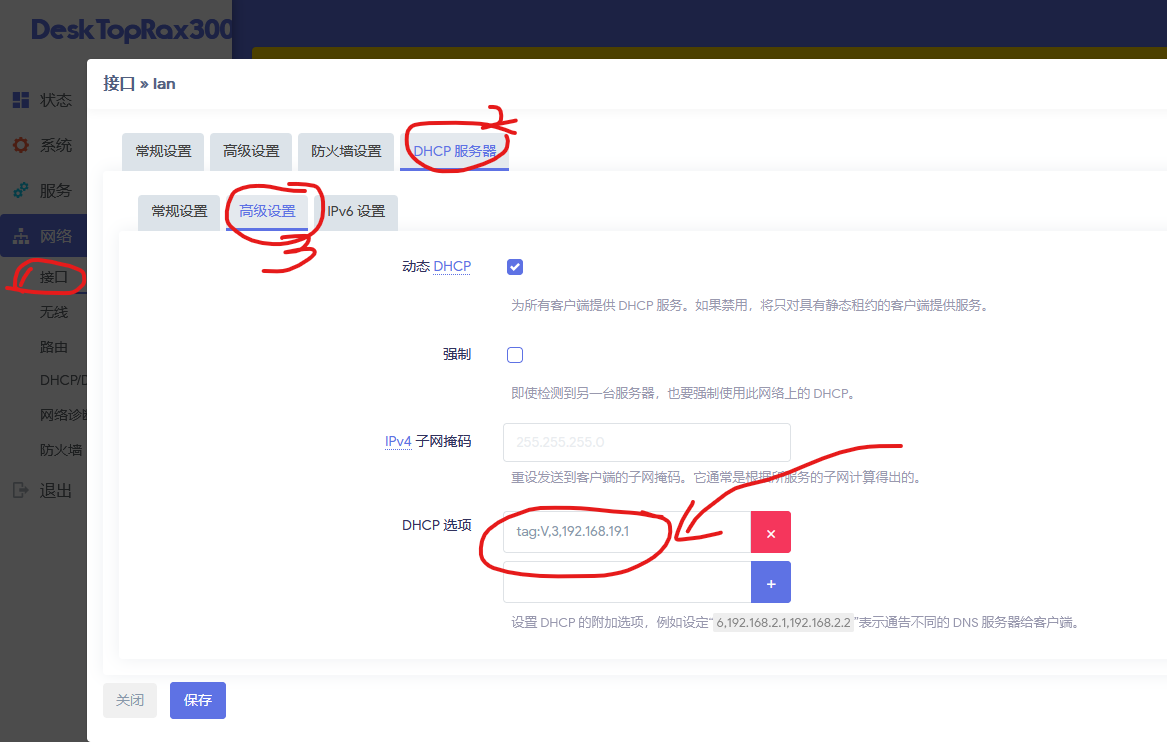Click the empty new DHCP option field

tap(626, 582)
